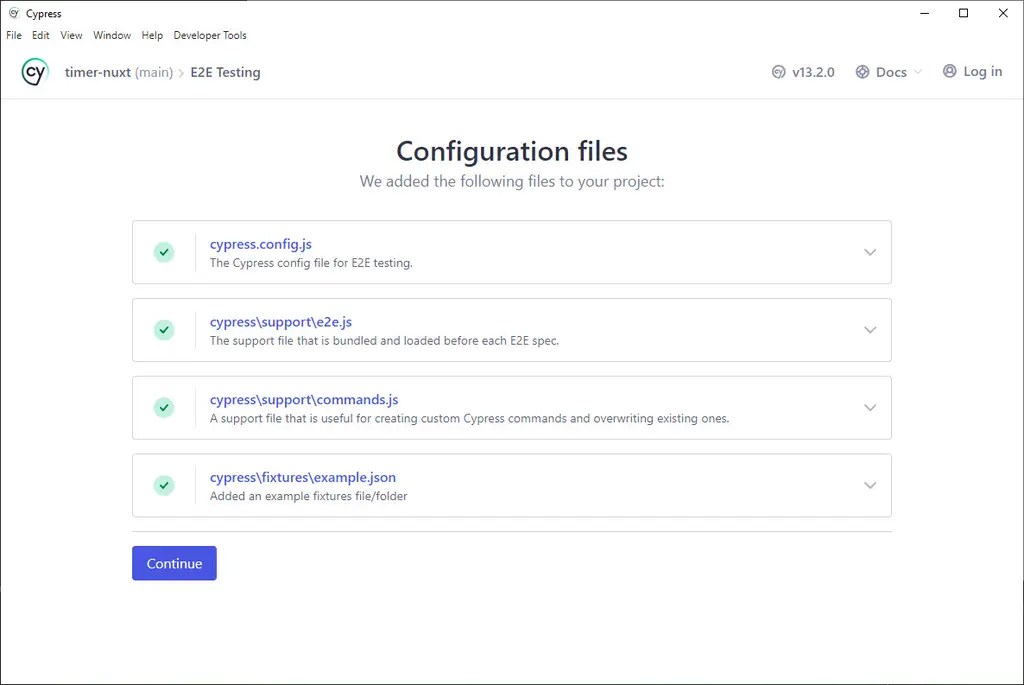The height and width of the screenshot is (685, 1024).
Task: Click the Log in profile icon
Action: tap(949, 71)
